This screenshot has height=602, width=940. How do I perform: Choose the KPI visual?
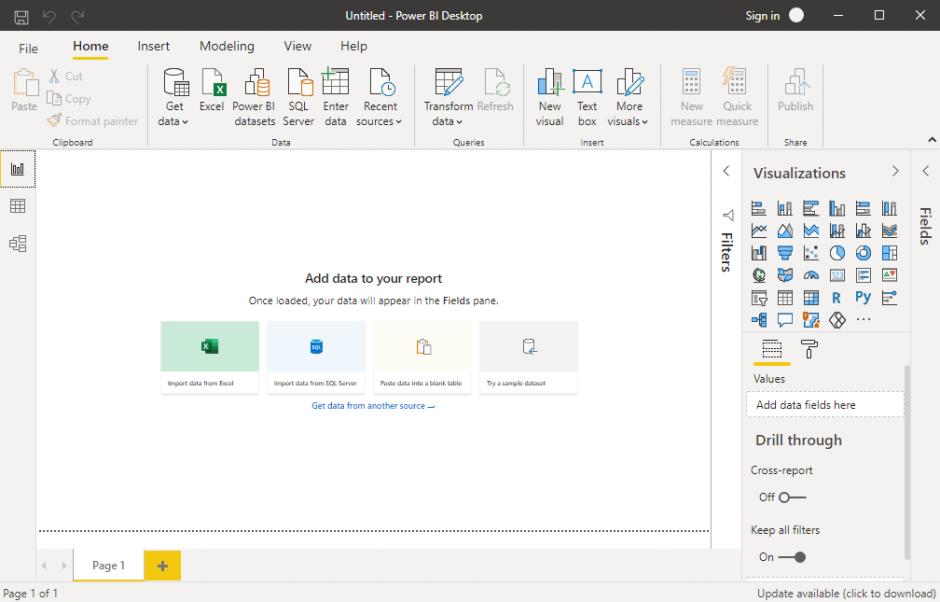[890, 275]
